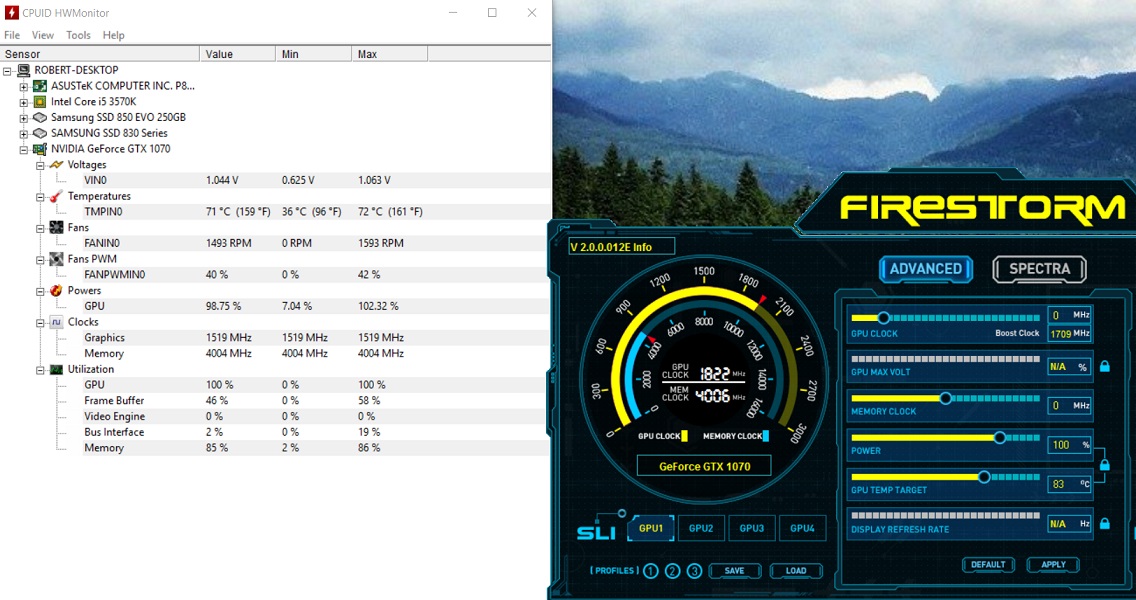Collapse the NVIDIA GeForce GTX 1070 node
Image resolution: width=1136 pixels, height=600 pixels.
click(x=24, y=150)
